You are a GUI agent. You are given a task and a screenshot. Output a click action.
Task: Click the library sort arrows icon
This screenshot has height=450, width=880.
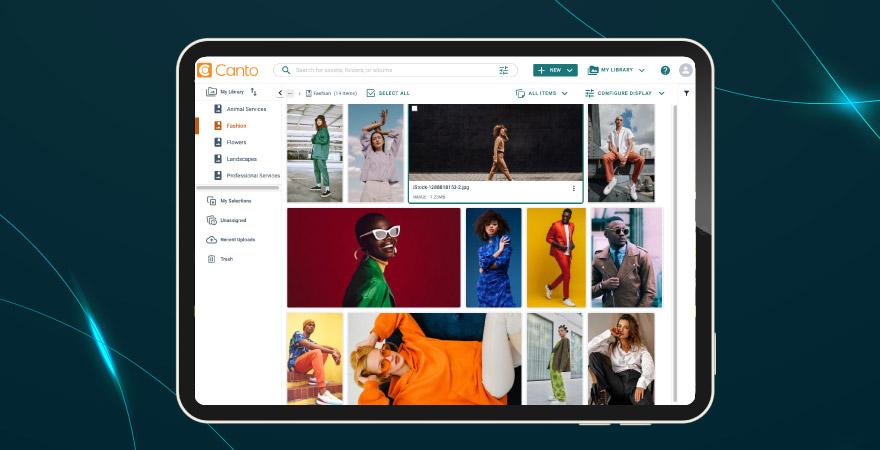[x=254, y=92]
